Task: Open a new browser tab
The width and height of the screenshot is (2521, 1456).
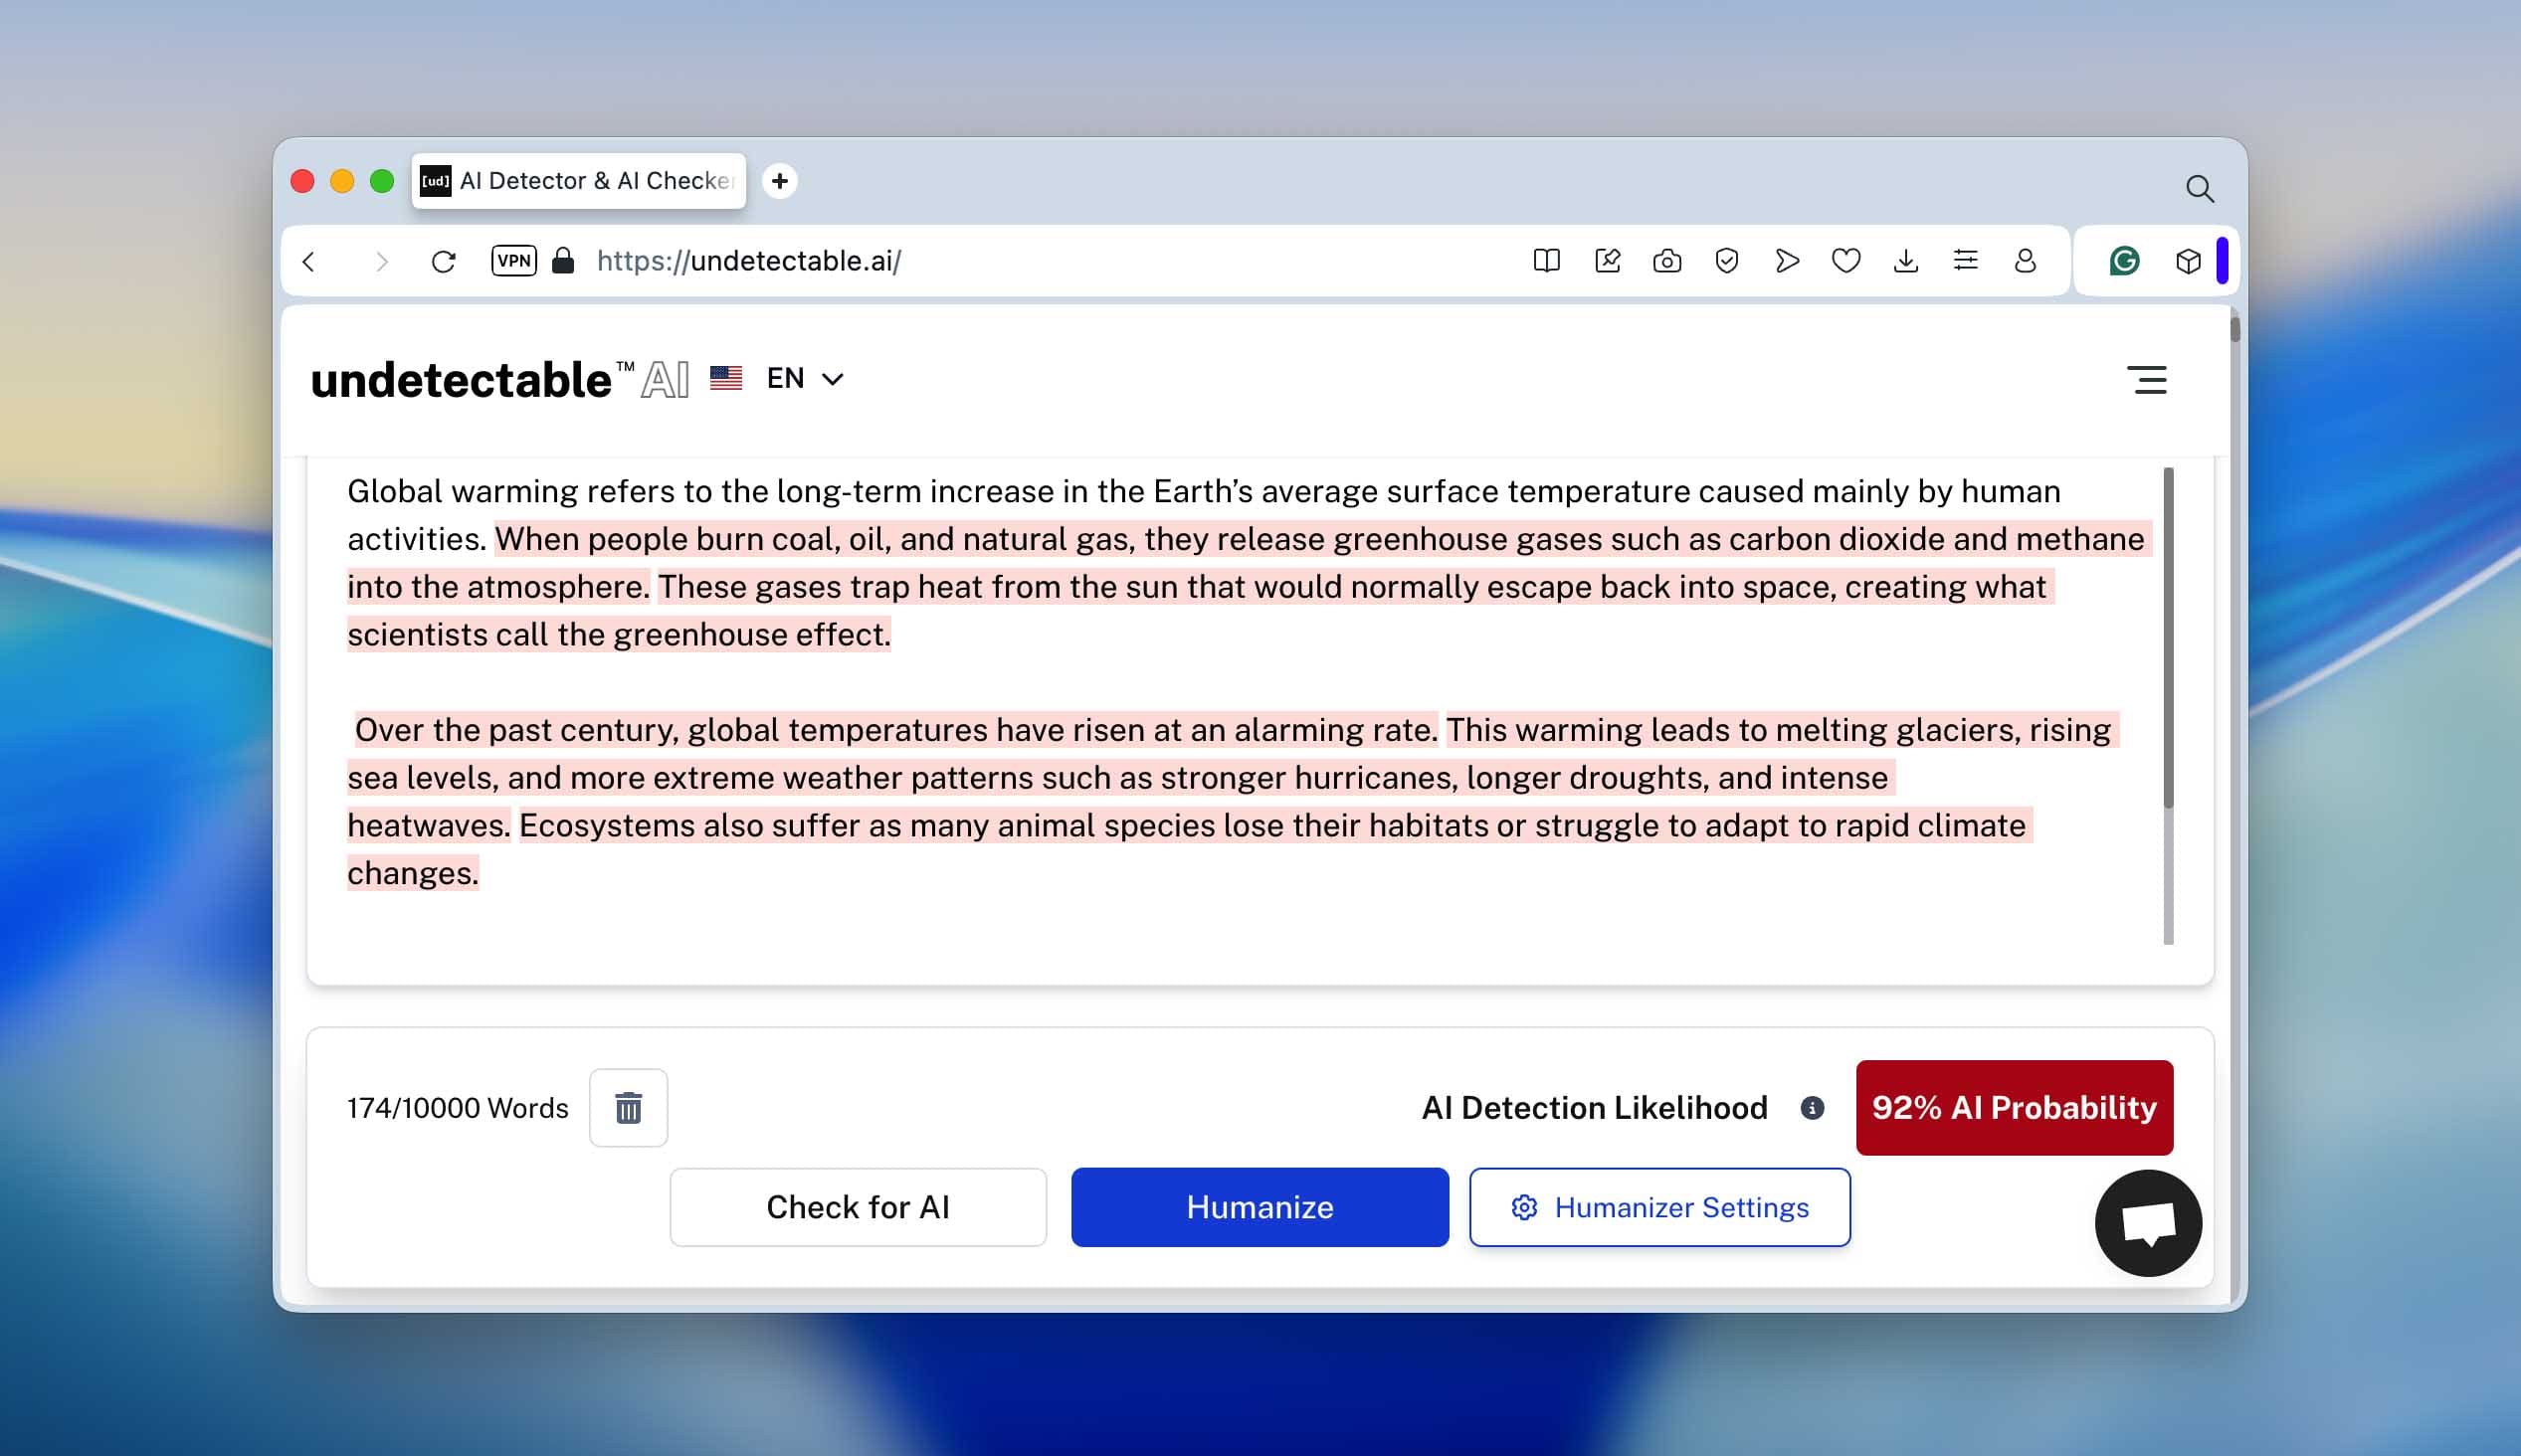Action: (780, 181)
